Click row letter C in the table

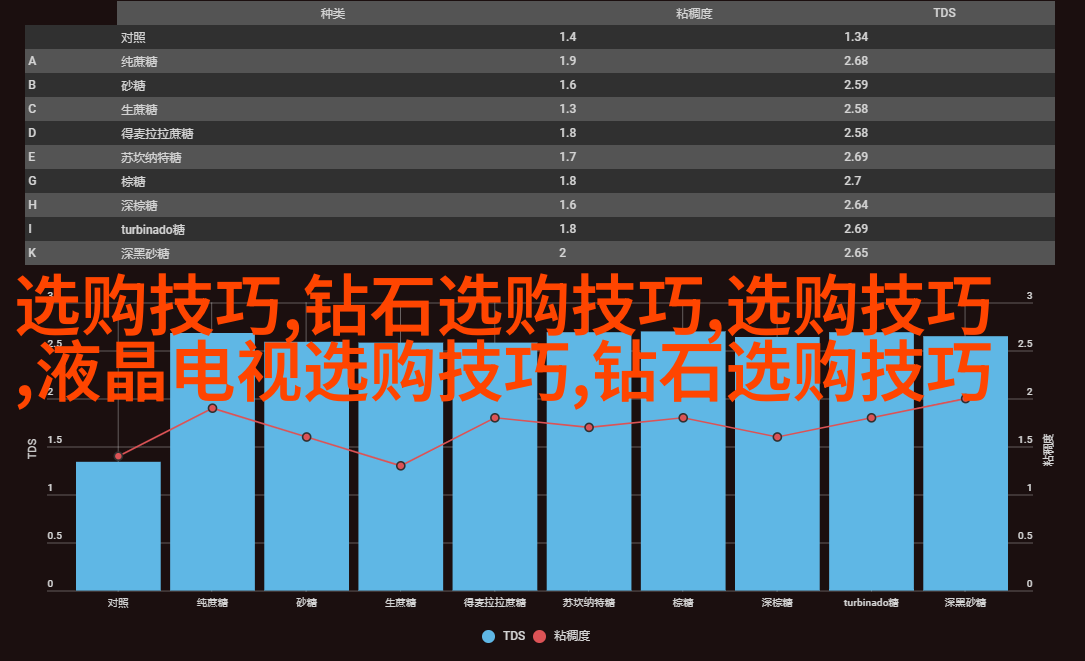32,109
